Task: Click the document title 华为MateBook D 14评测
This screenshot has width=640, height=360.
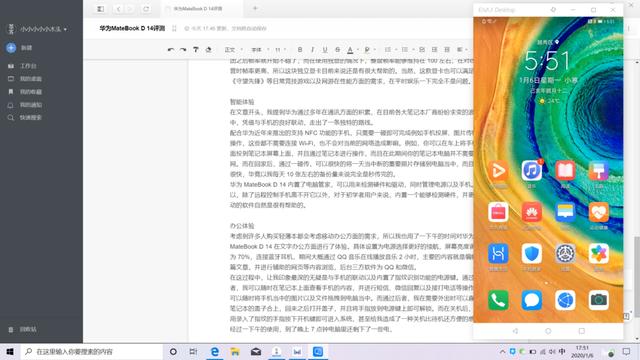Action: tap(132, 28)
